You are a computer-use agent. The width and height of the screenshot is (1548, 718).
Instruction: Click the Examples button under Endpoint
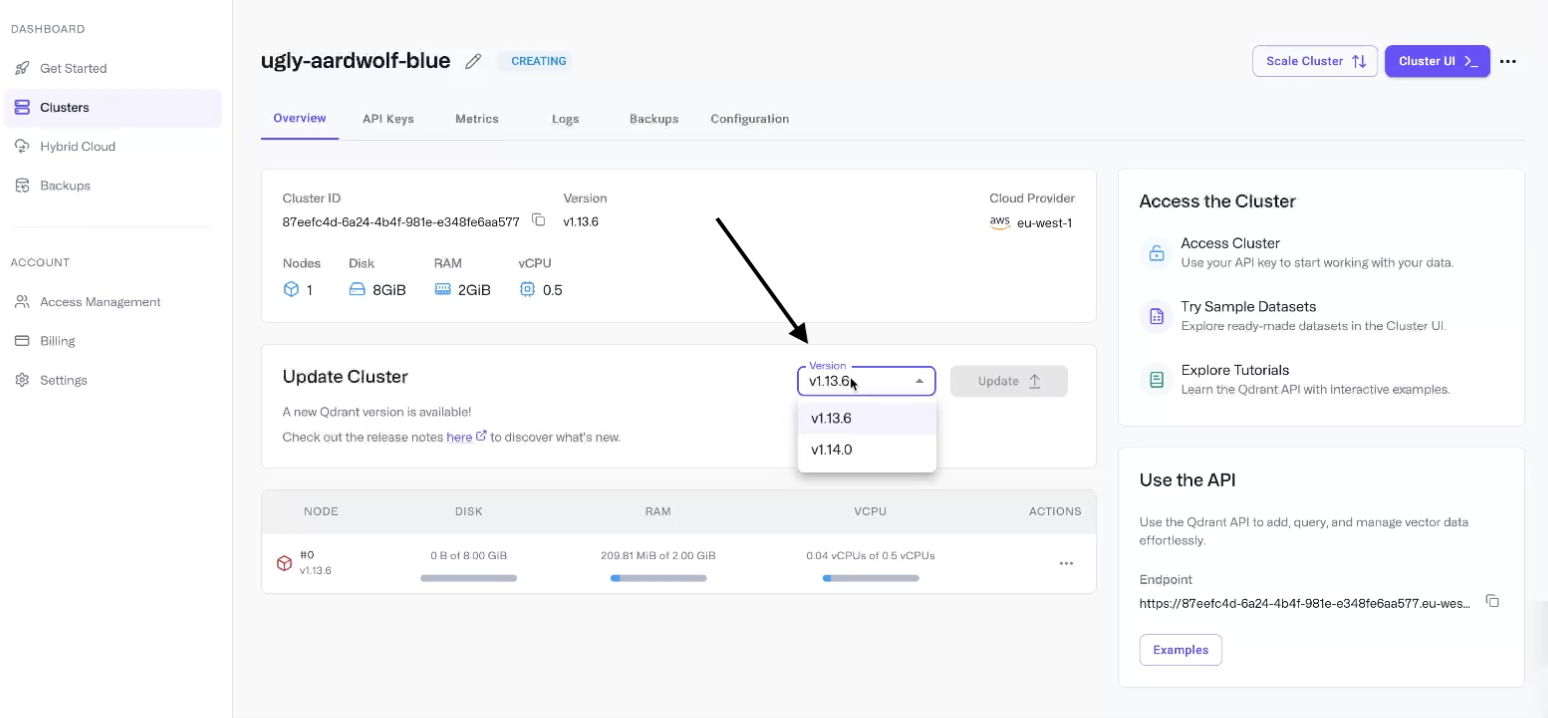pos(1180,650)
